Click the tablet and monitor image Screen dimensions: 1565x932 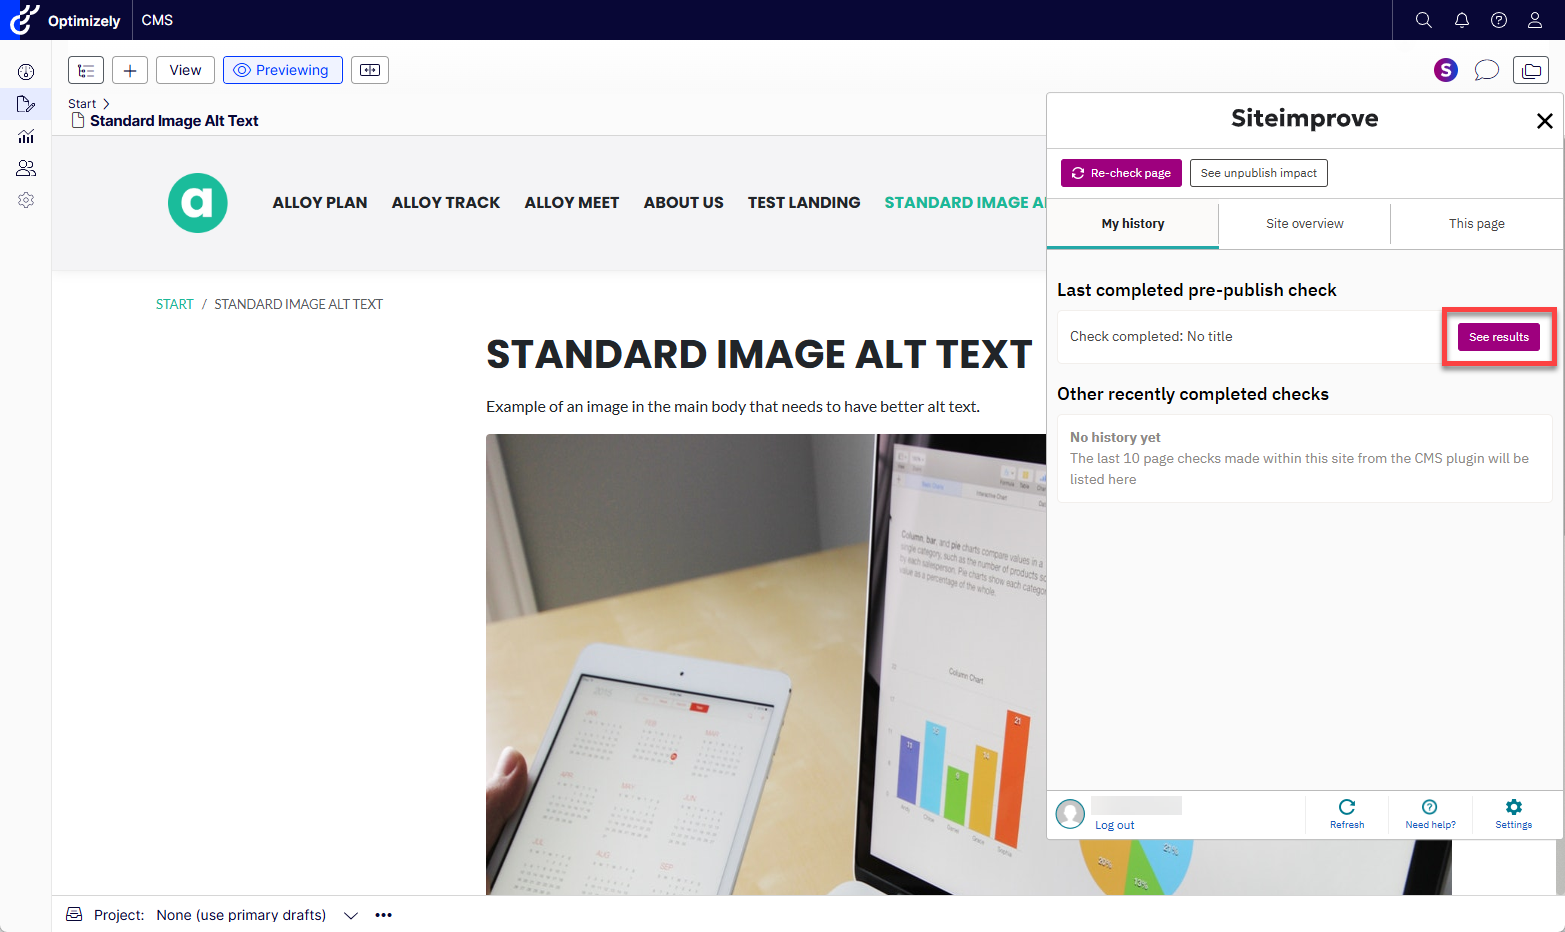coord(766,664)
